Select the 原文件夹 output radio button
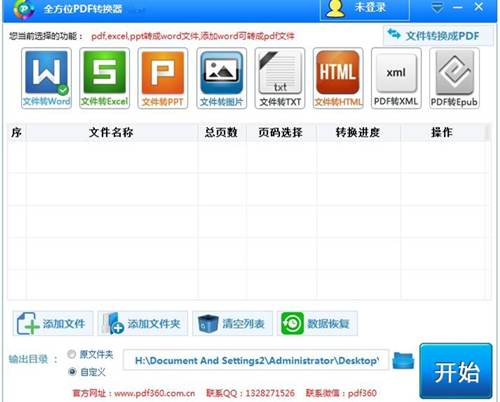The width and height of the screenshot is (500, 402). pyautogui.click(x=72, y=354)
